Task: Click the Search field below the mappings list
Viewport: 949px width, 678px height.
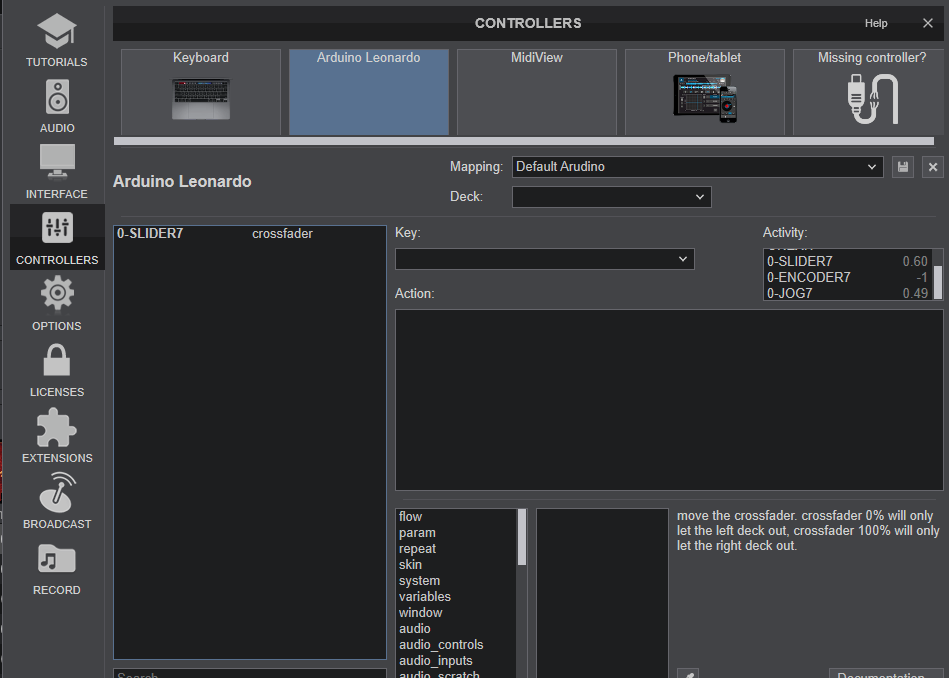Action: (249, 673)
